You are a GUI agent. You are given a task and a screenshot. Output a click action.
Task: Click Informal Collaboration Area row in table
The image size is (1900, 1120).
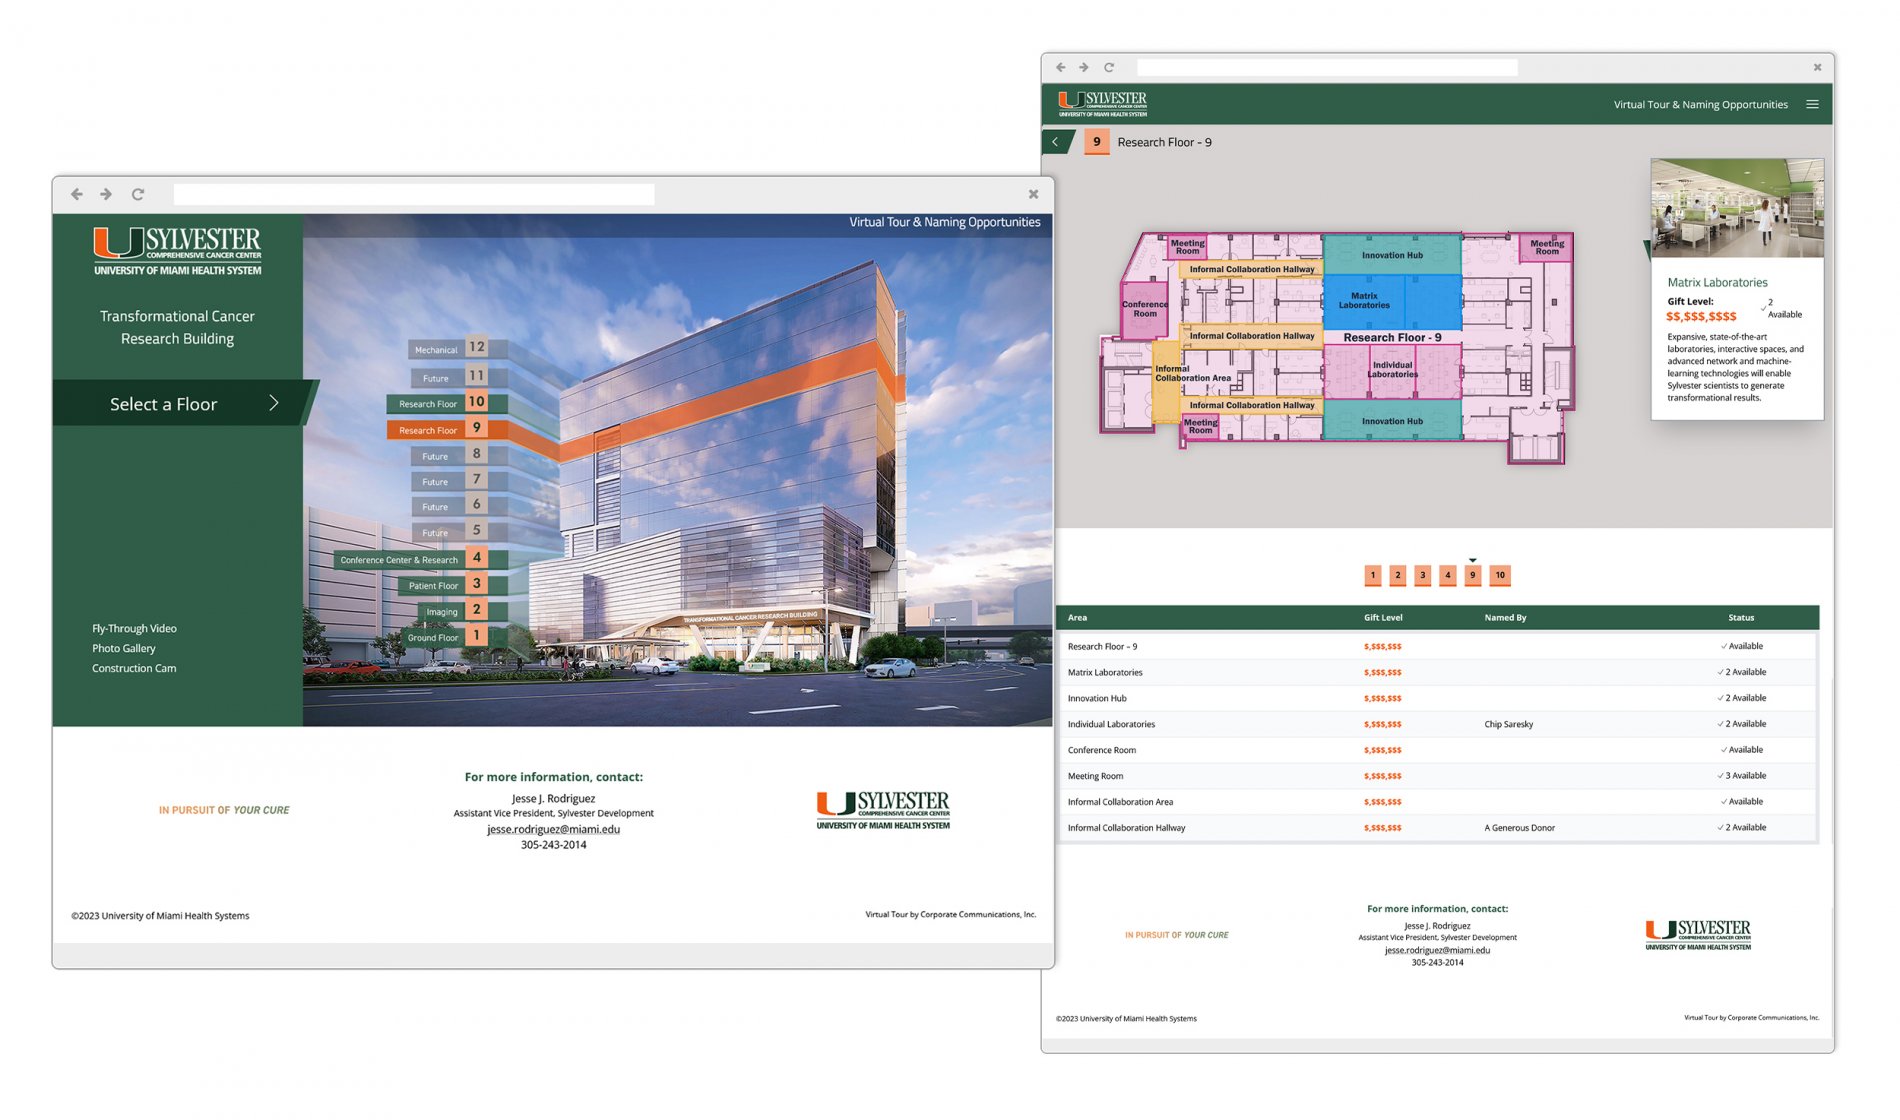click(1437, 802)
